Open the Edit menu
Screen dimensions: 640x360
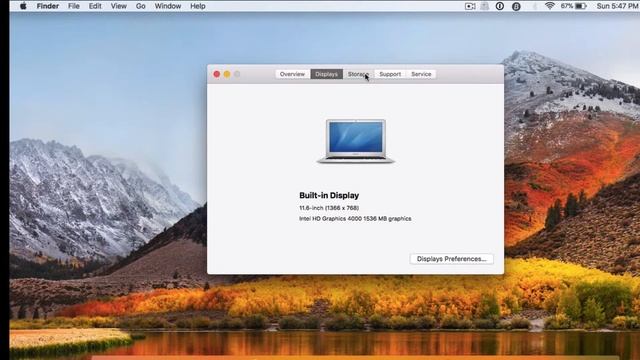[x=95, y=6]
